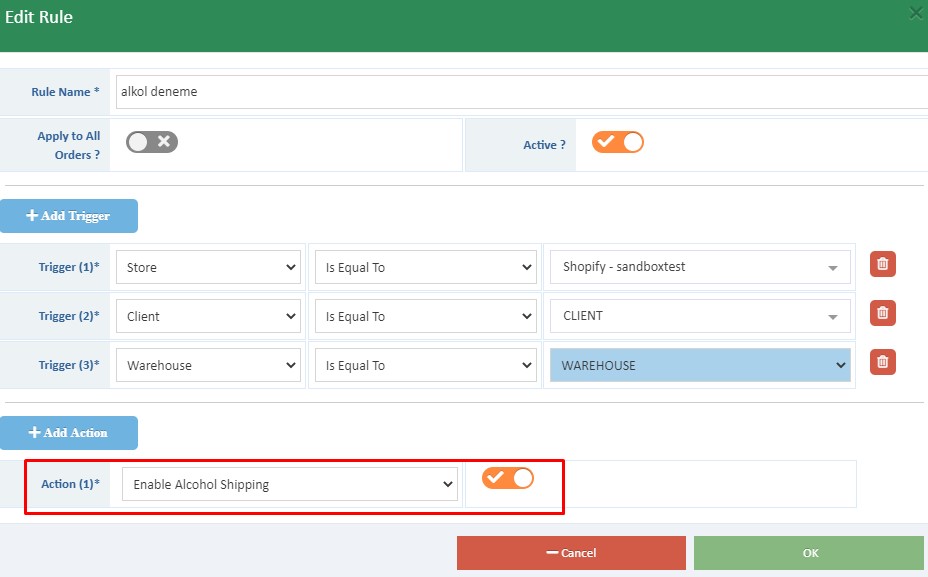Delete Trigger (1) using trash icon
Image resolution: width=928 pixels, height=577 pixels.
coord(882,265)
